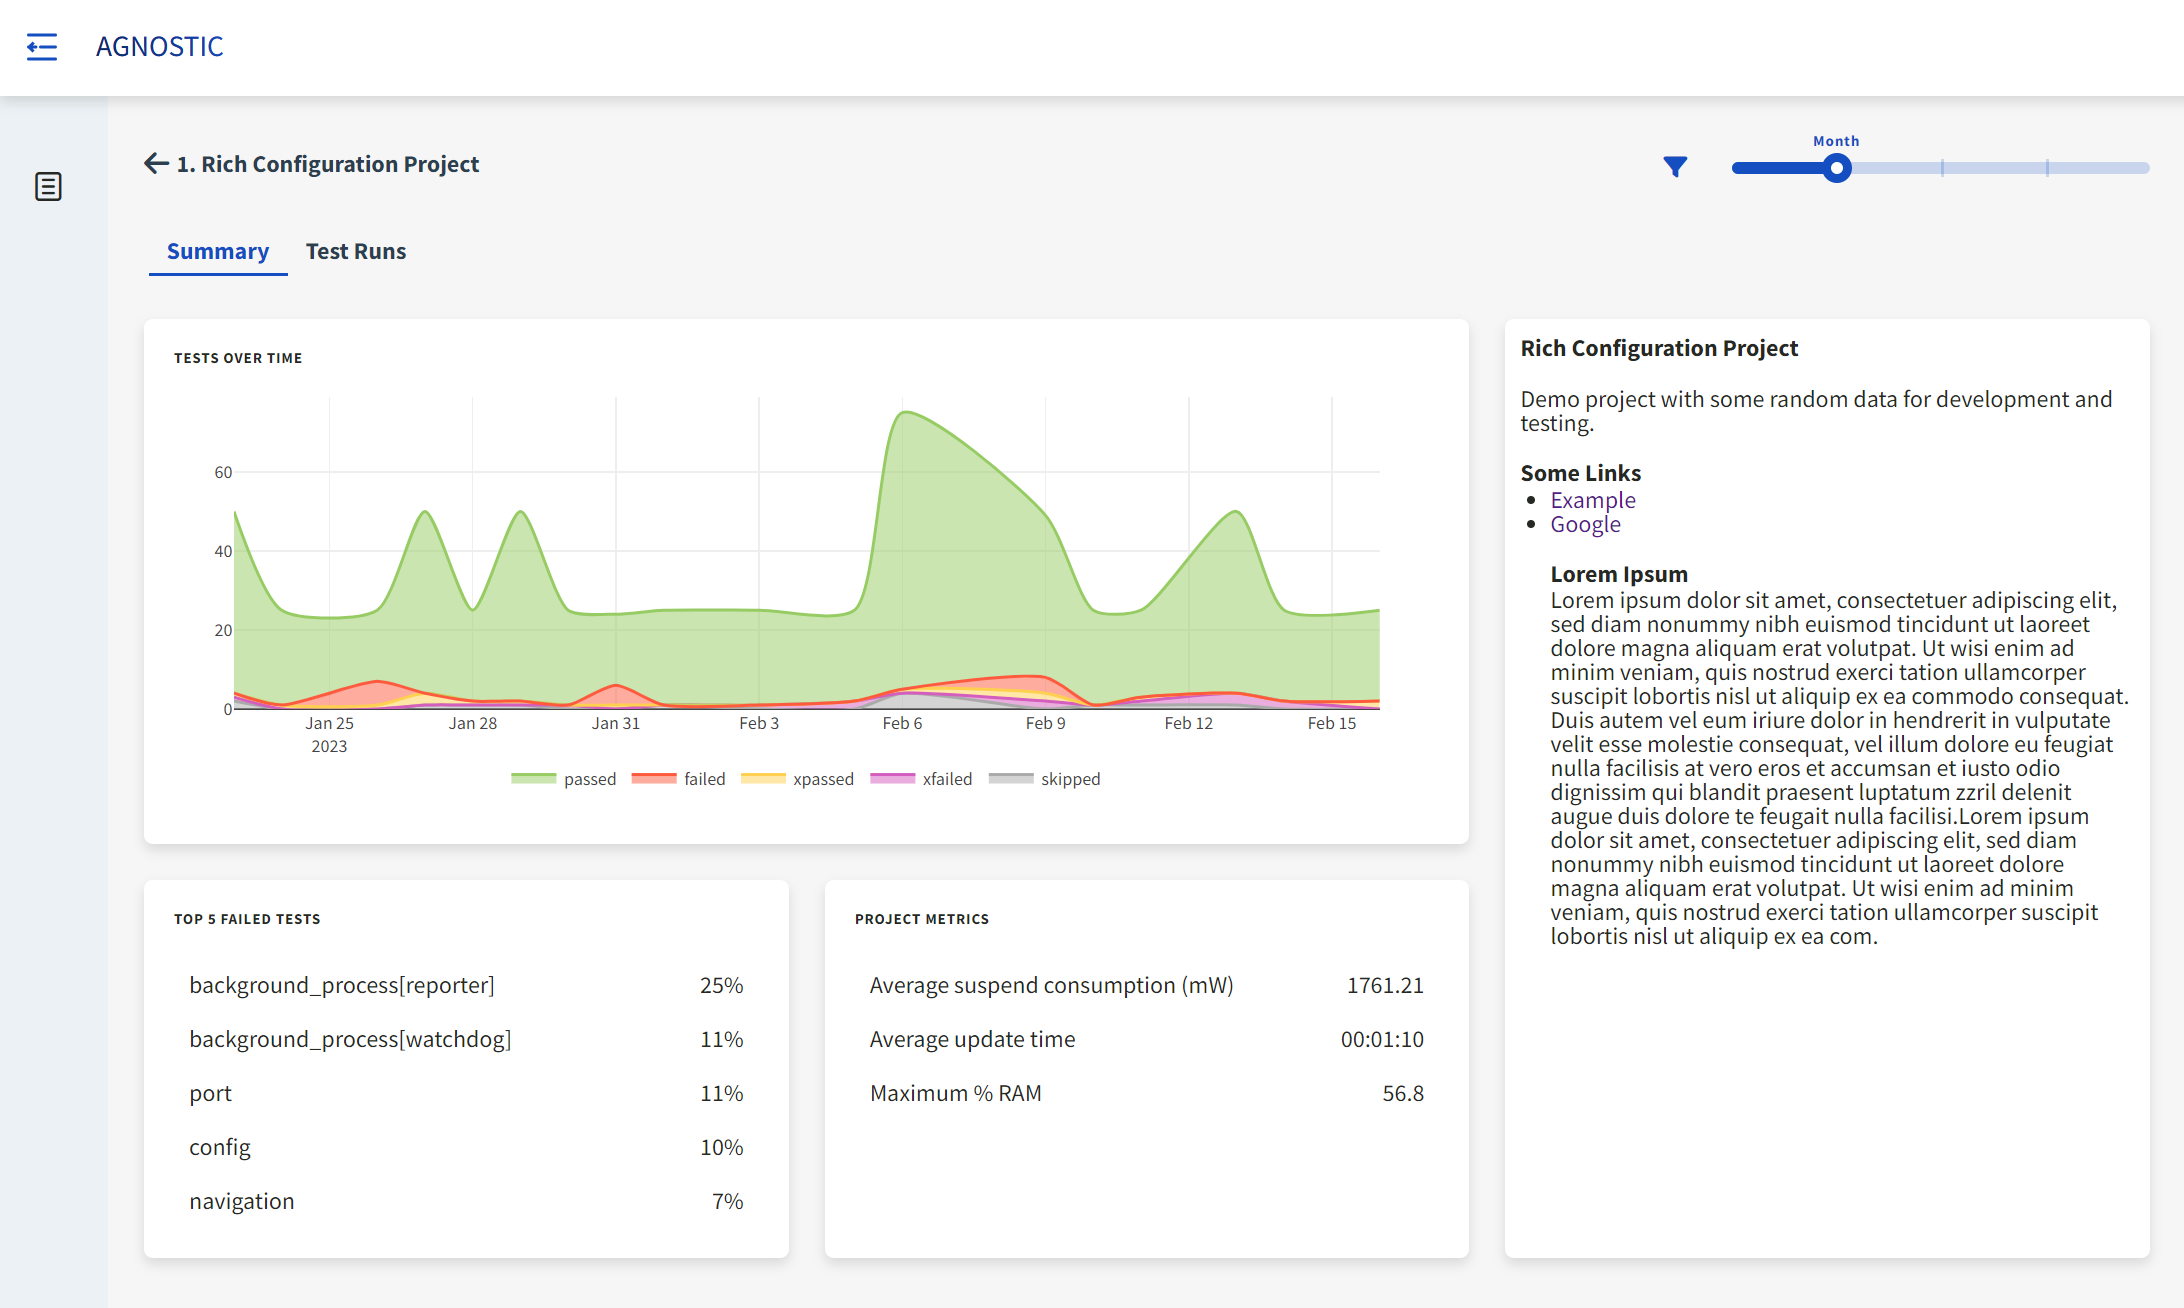Toggle the skipped legend entry

tap(1045, 779)
